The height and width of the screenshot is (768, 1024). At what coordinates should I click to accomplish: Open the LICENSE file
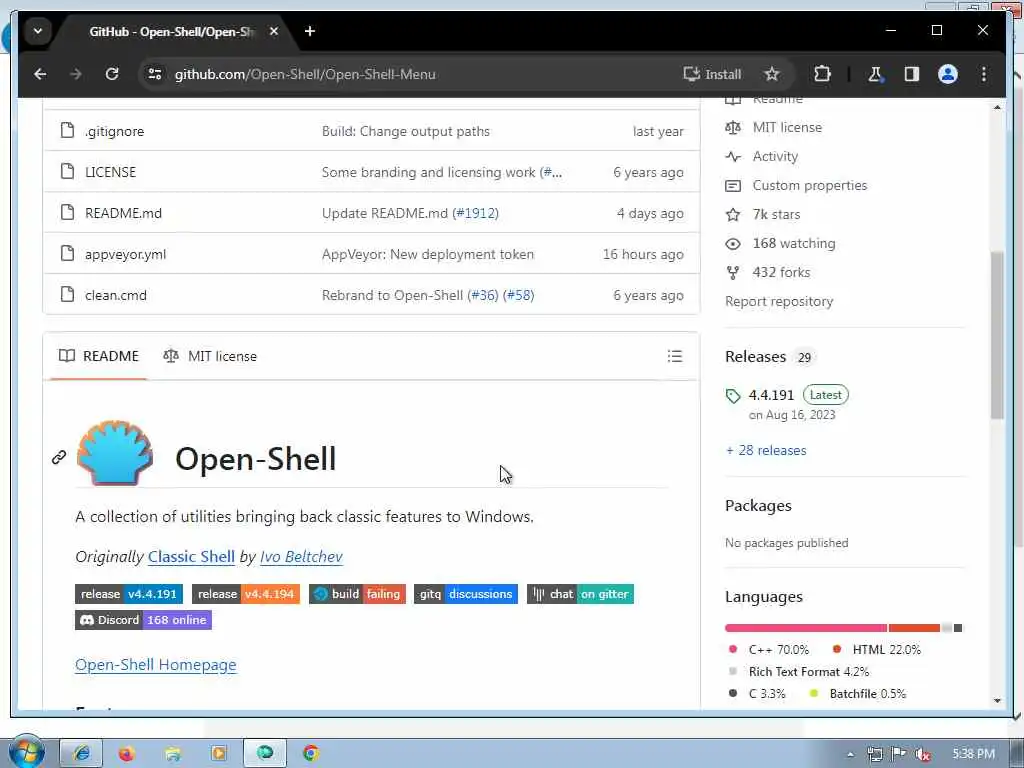click(110, 172)
